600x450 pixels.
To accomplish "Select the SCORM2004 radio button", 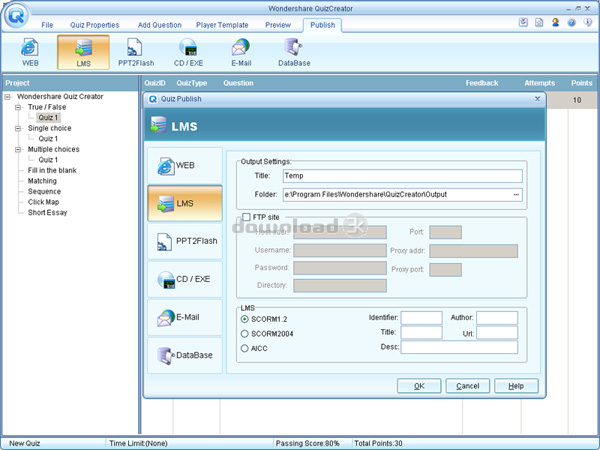I will click(245, 334).
